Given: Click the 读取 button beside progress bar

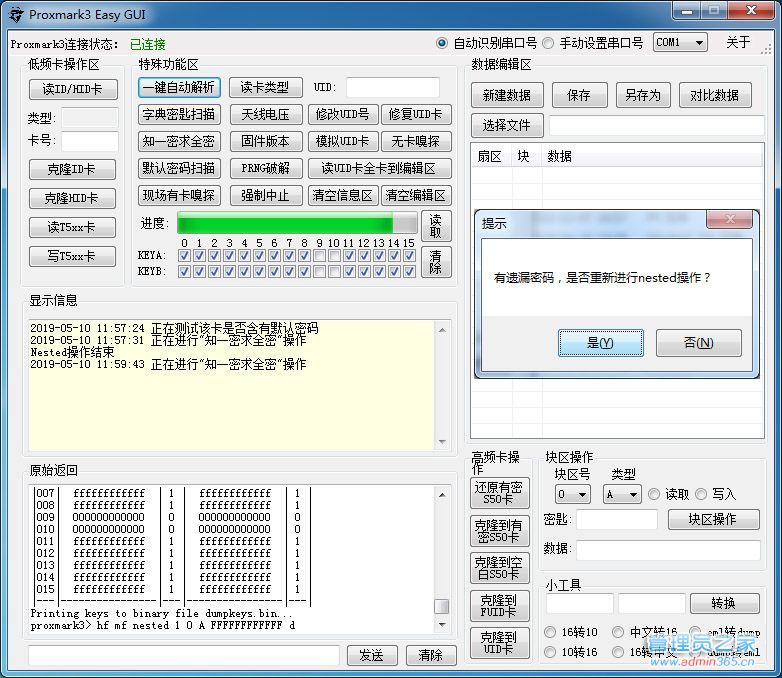Looking at the screenshot, I should (436, 226).
